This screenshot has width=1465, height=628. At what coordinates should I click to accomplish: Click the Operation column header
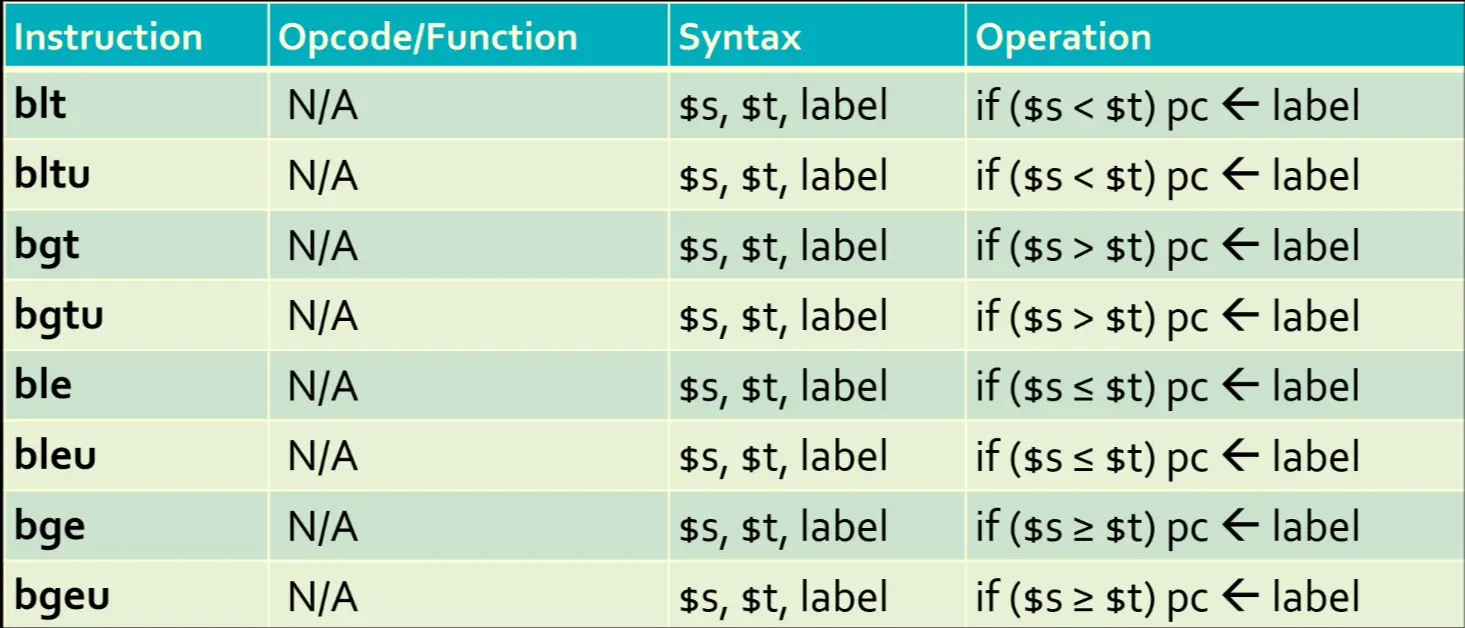pyautogui.click(x=1063, y=38)
